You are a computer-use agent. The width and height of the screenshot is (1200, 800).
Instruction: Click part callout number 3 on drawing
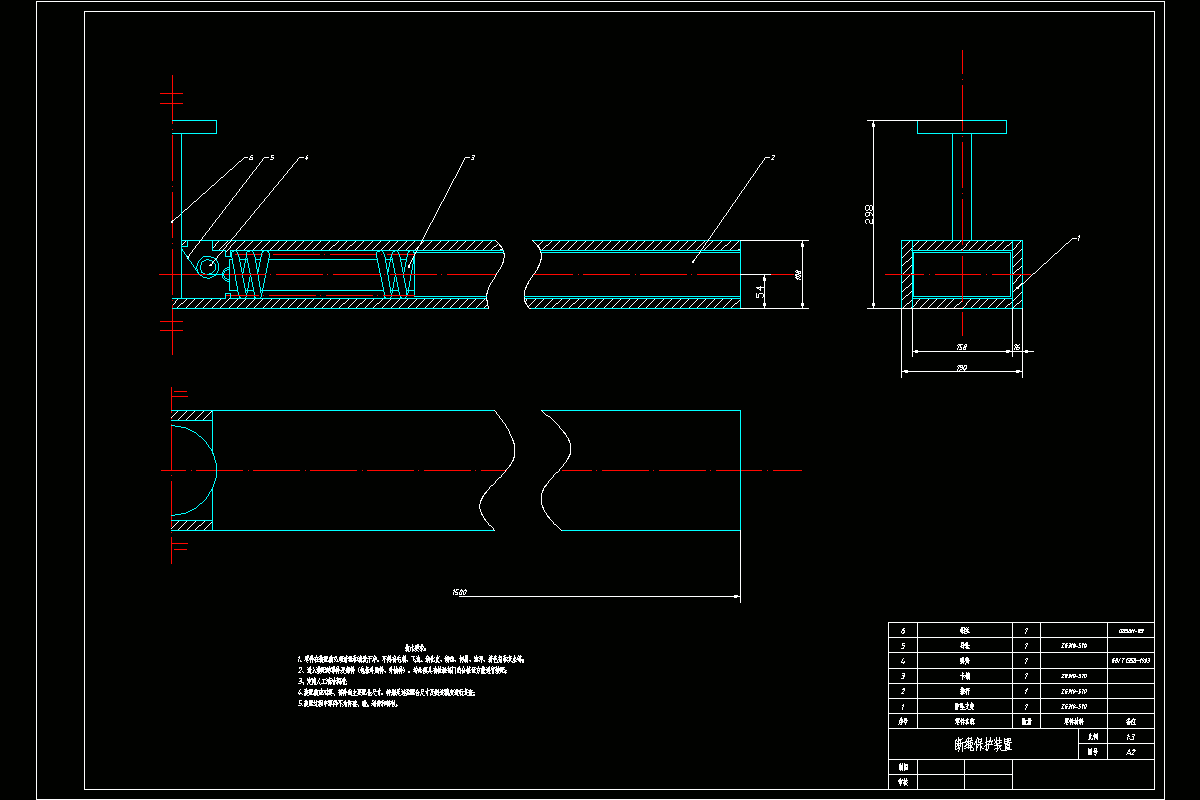click(x=472, y=157)
